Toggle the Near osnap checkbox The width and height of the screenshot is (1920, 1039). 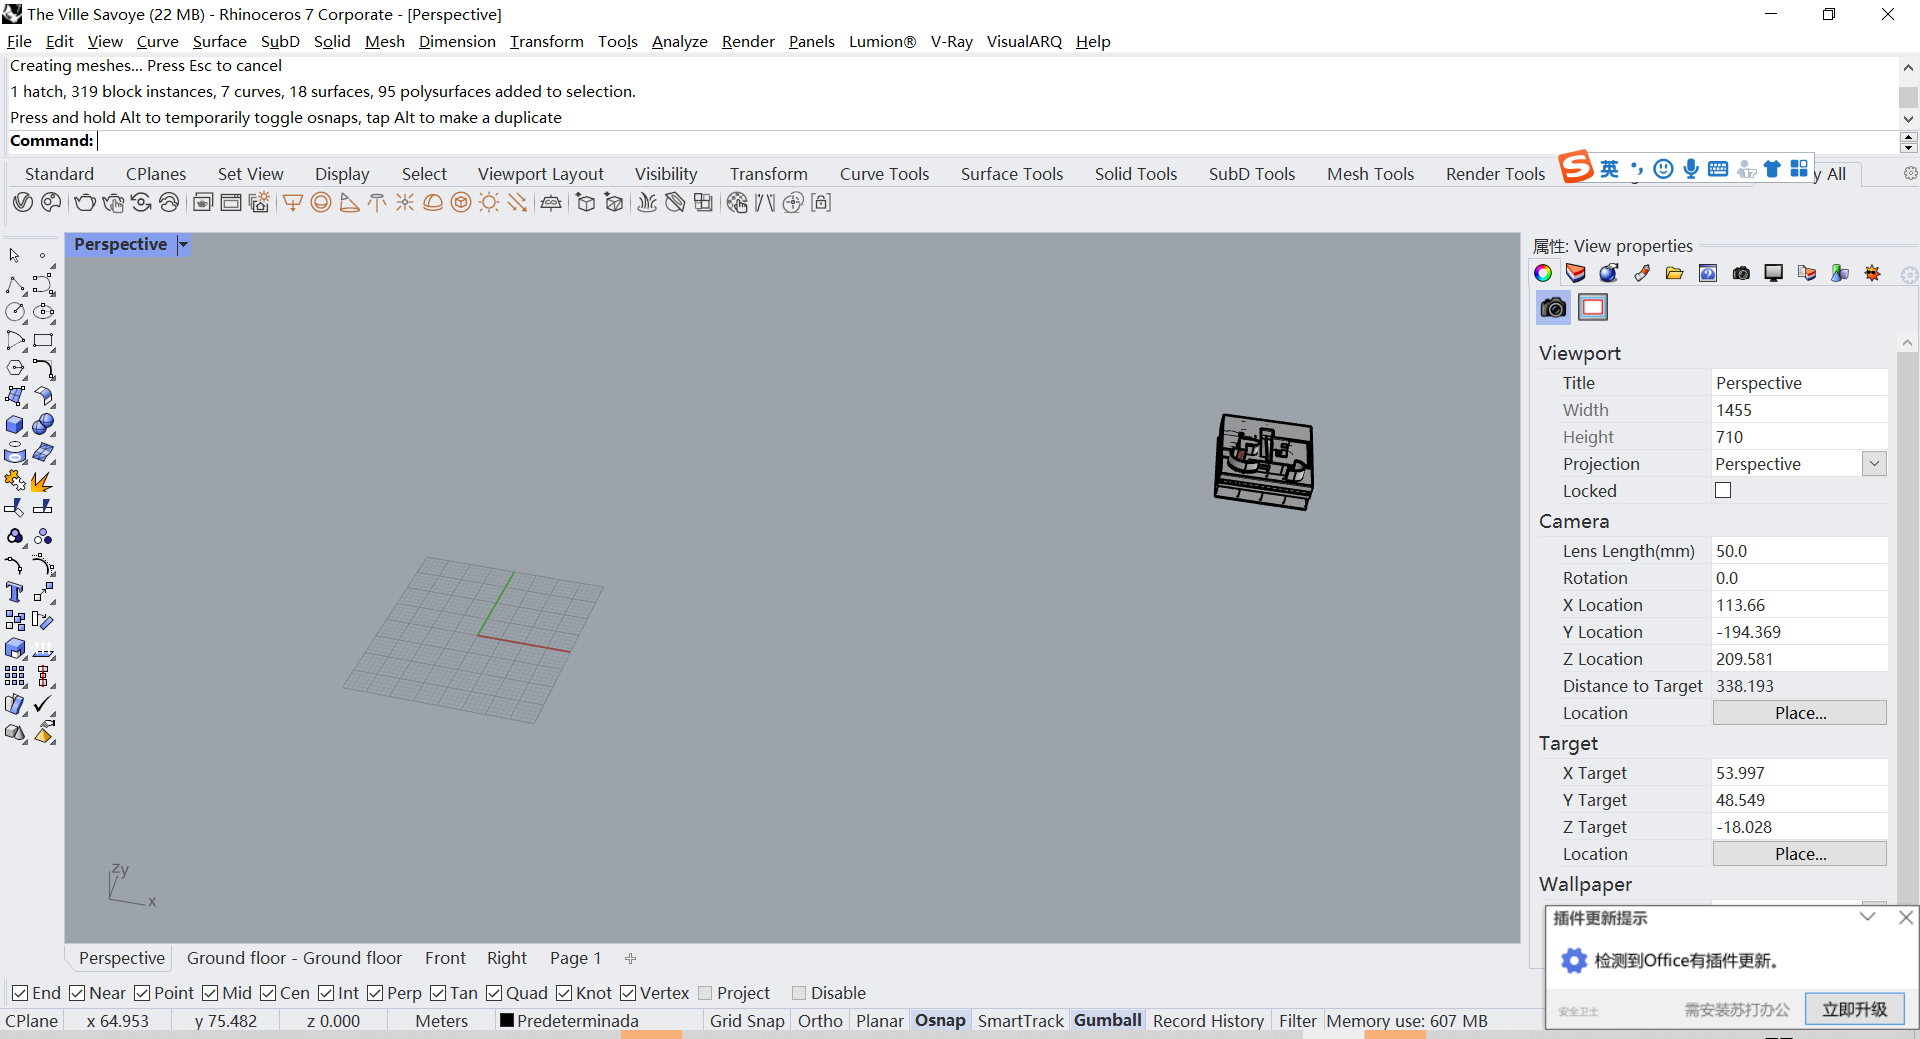[77, 993]
